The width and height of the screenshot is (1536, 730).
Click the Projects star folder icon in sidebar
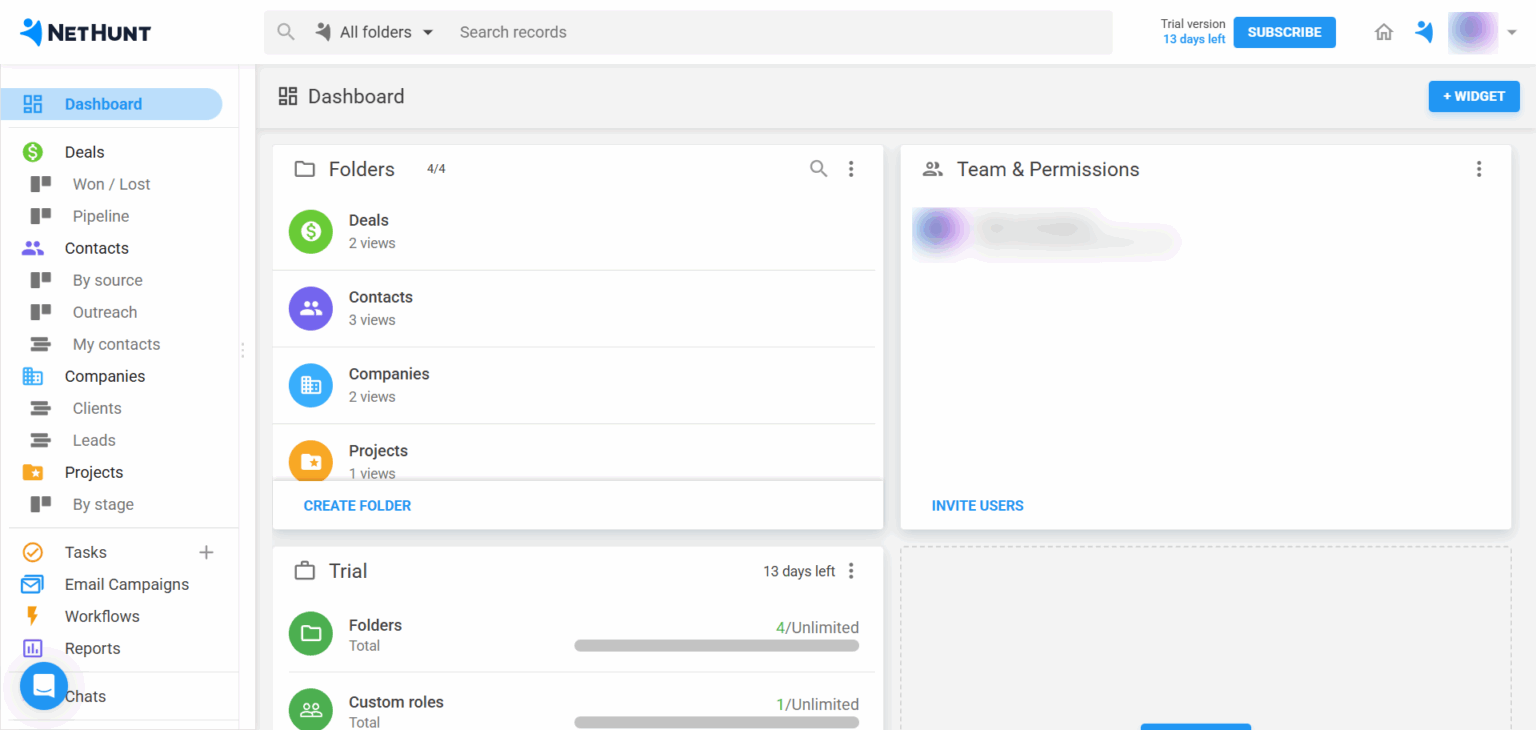point(33,472)
